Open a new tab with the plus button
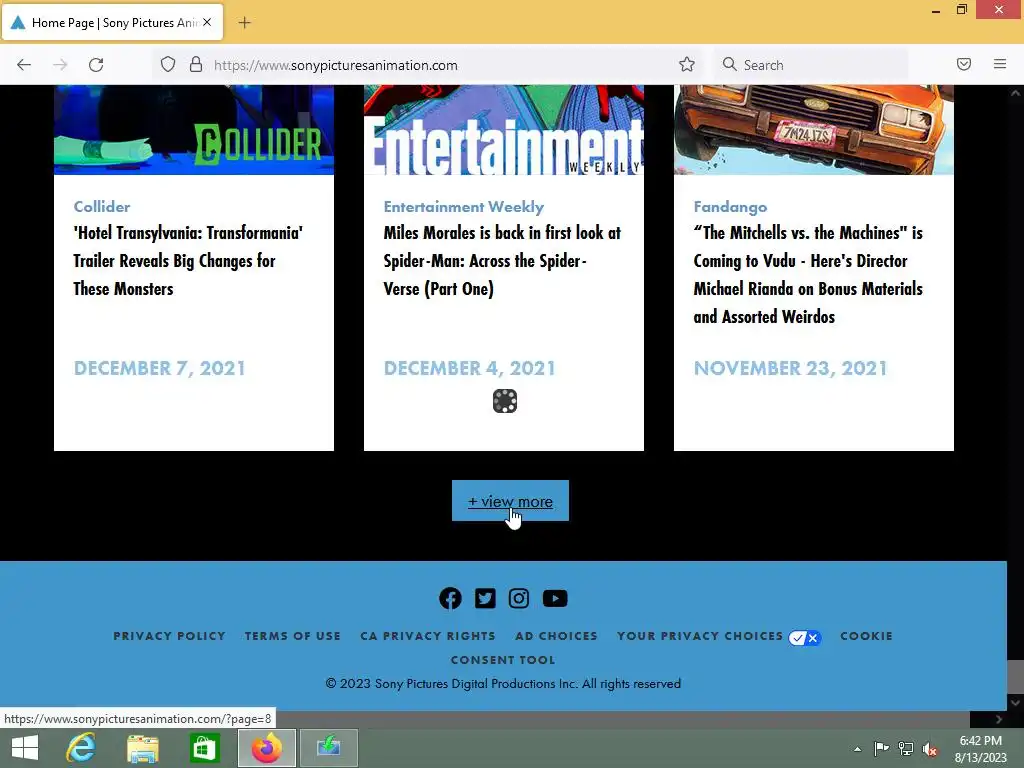This screenshot has width=1024, height=768. coord(244,23)
